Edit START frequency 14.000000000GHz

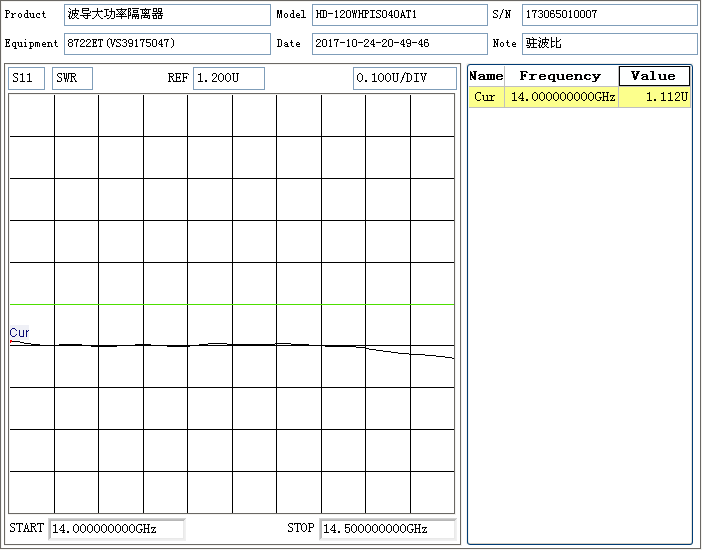tap(116, 529)
